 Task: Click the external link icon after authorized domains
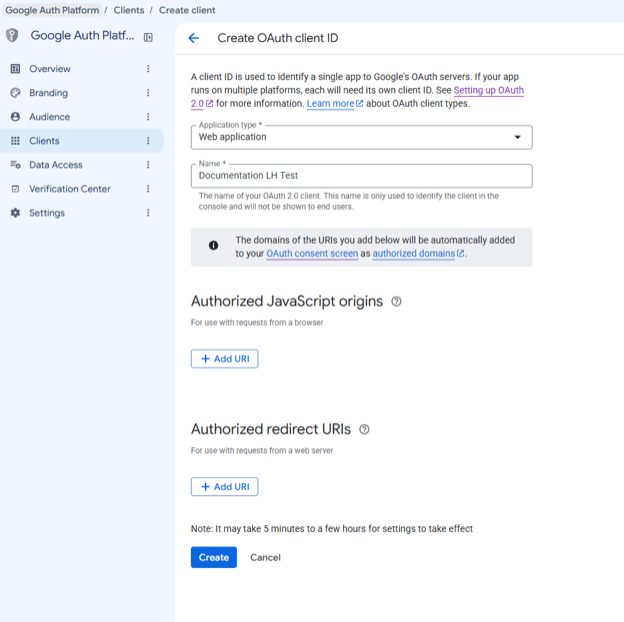(460, 253)
